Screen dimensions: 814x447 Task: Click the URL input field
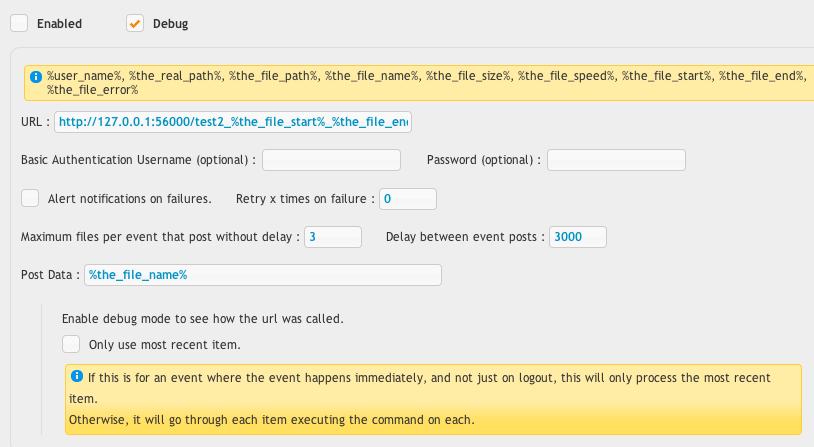[233, 122]
